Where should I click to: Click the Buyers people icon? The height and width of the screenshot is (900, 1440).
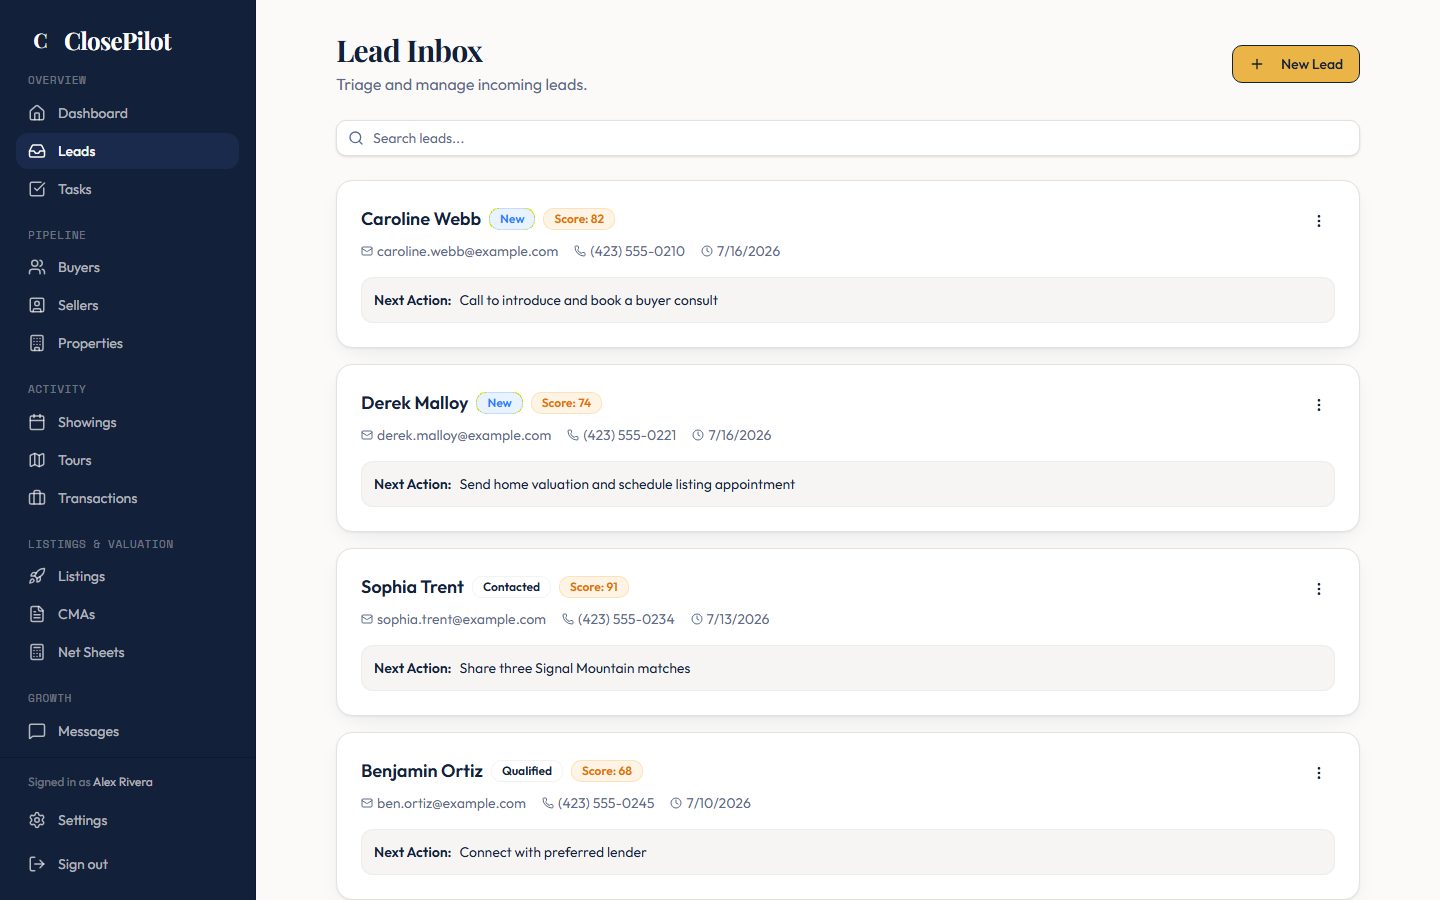(37, 267)
